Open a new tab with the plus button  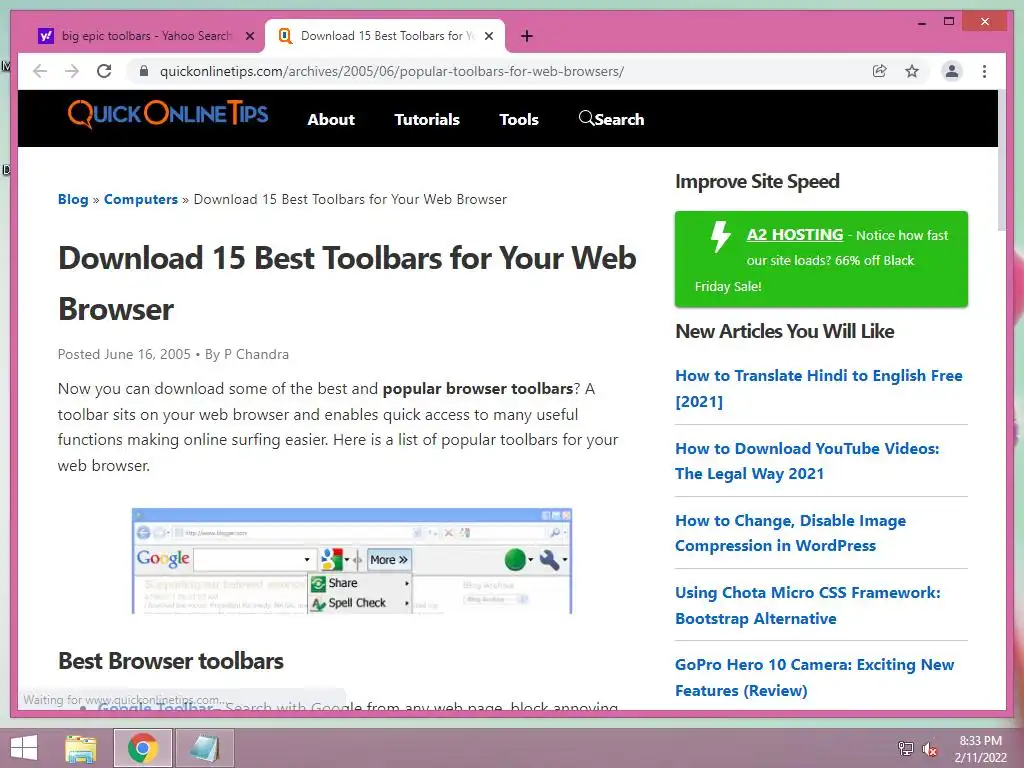[527, 36]
